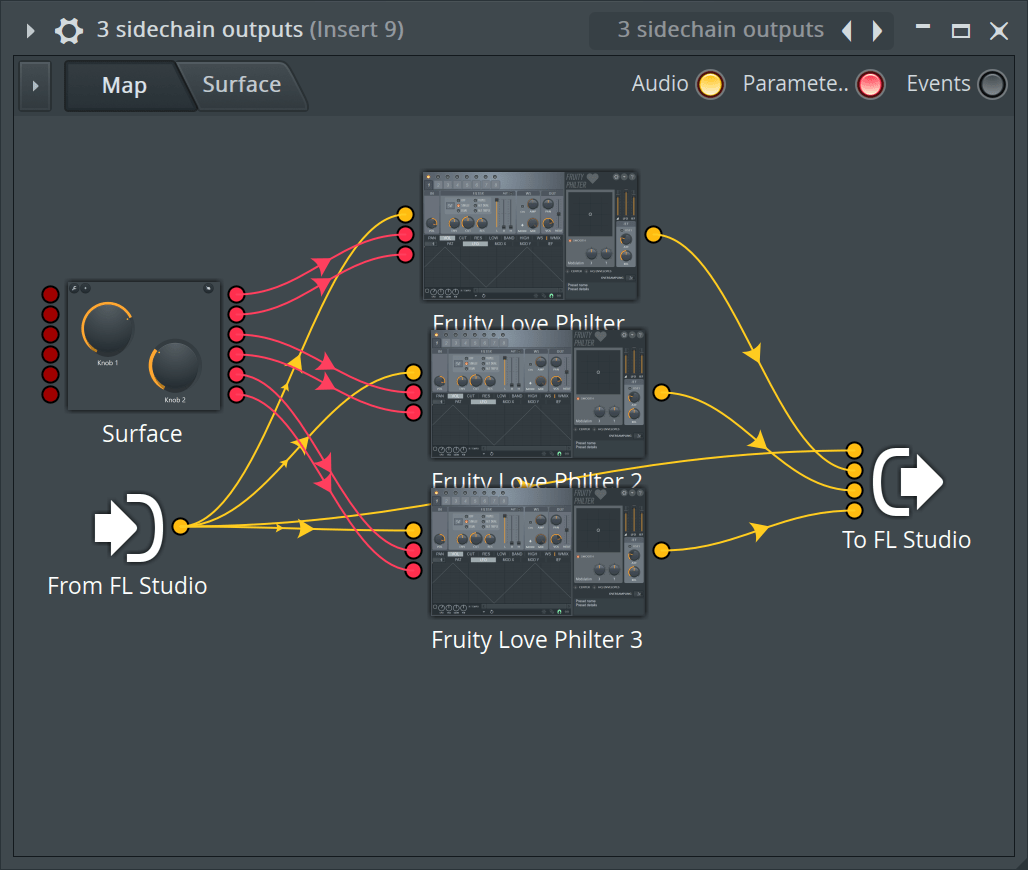Click the first Fruity Love Philter output port

point(653,235)
